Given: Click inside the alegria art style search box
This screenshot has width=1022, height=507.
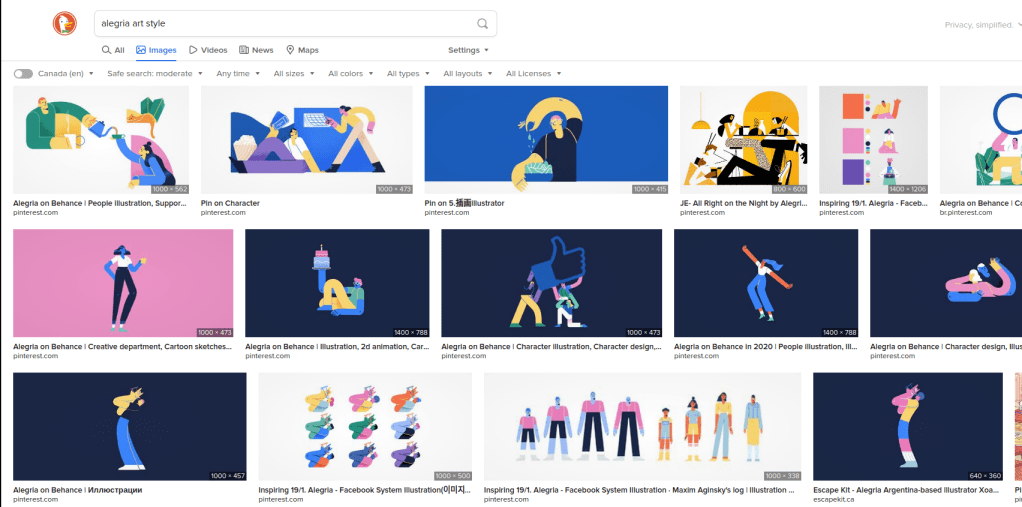Looking at the screenshot, I should [x=280, y=24].
